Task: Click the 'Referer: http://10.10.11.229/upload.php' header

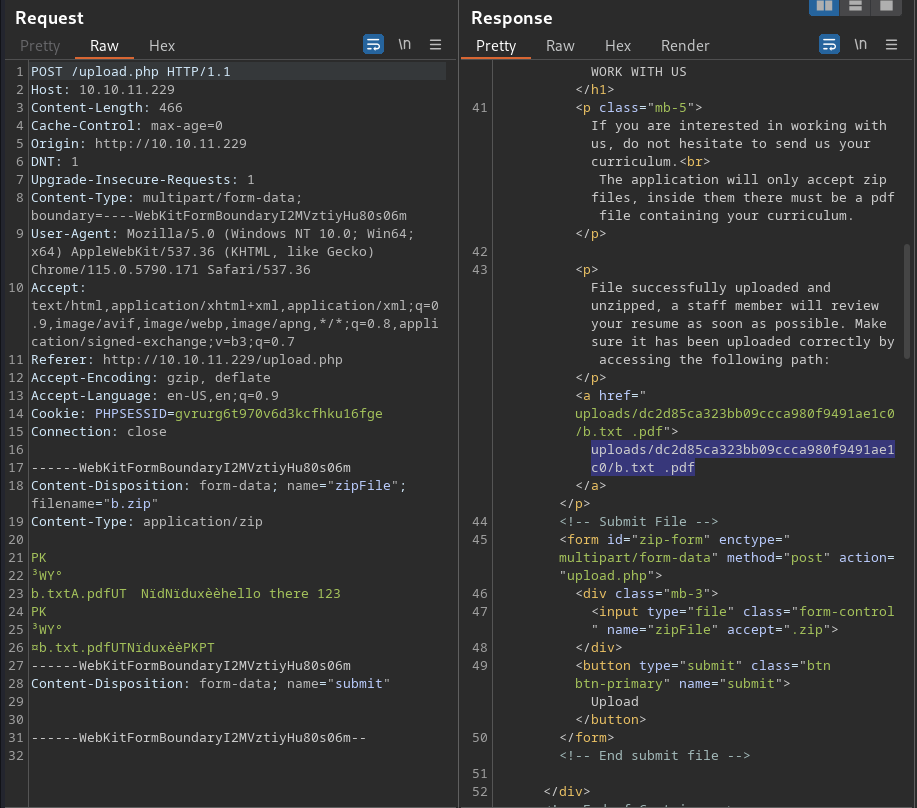Action: (x=187, y=360)
